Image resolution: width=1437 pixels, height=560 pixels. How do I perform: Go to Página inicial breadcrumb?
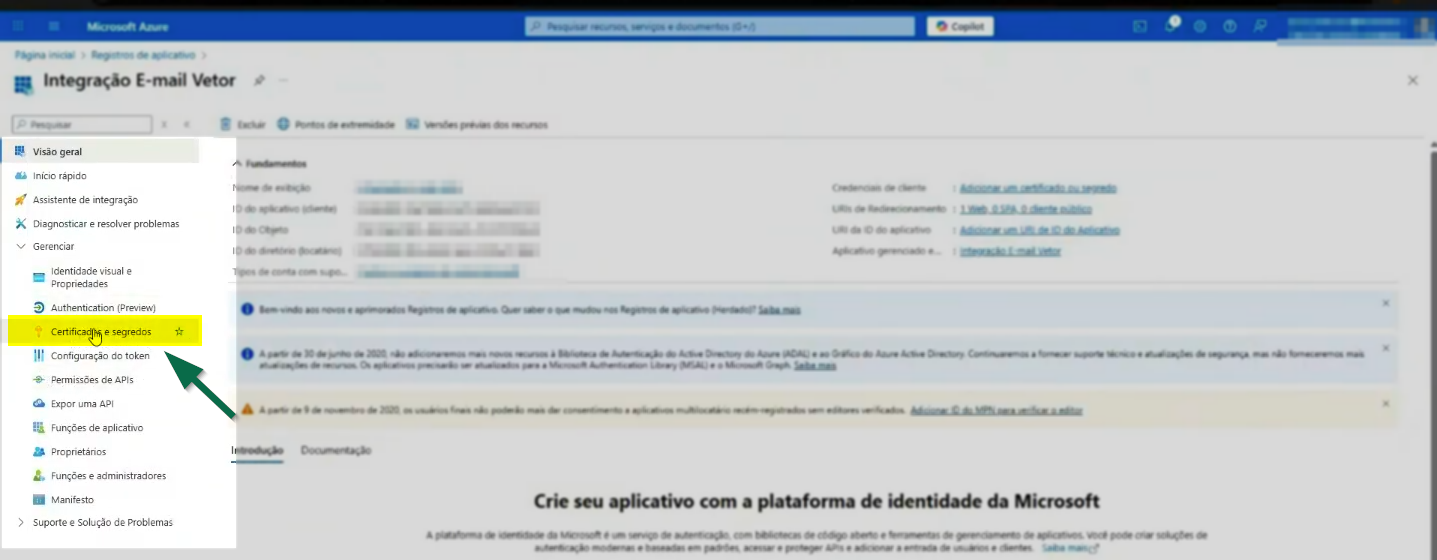pos(45,55)
